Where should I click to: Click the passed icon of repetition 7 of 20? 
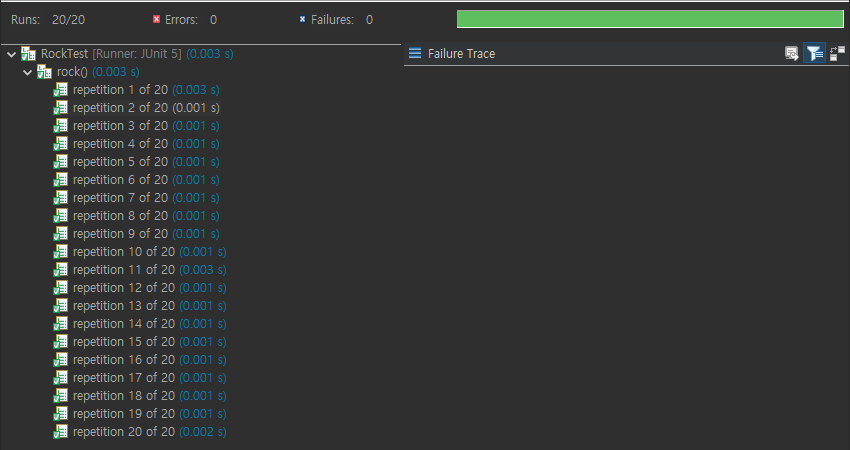(60, 197)
